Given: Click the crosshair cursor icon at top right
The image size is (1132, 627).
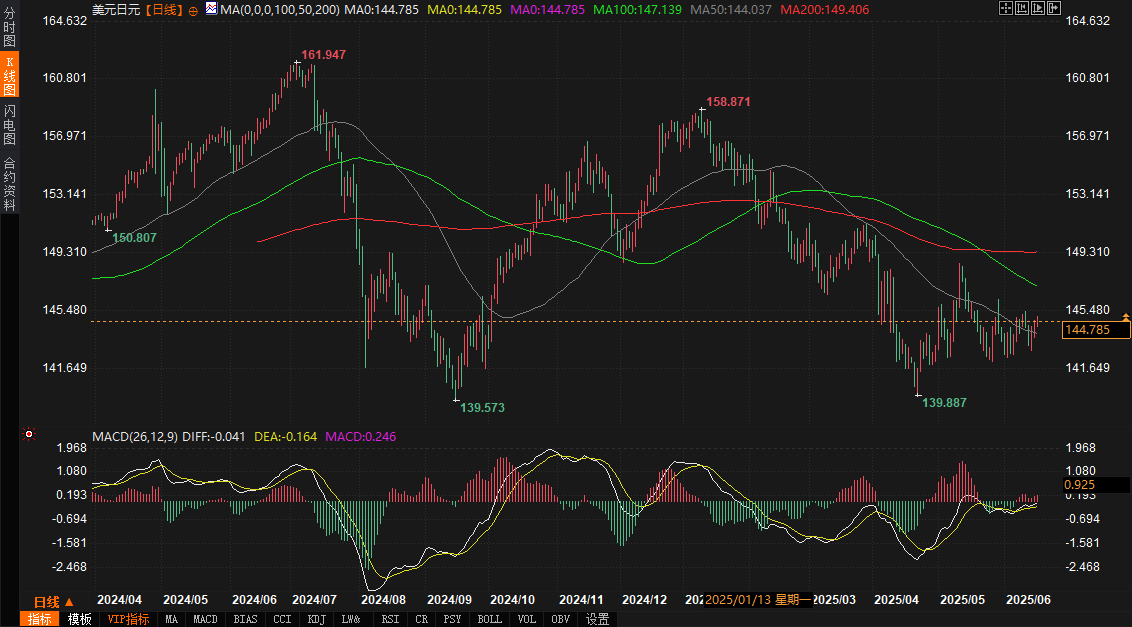Looking at the screenshot, I should 1006,8.
